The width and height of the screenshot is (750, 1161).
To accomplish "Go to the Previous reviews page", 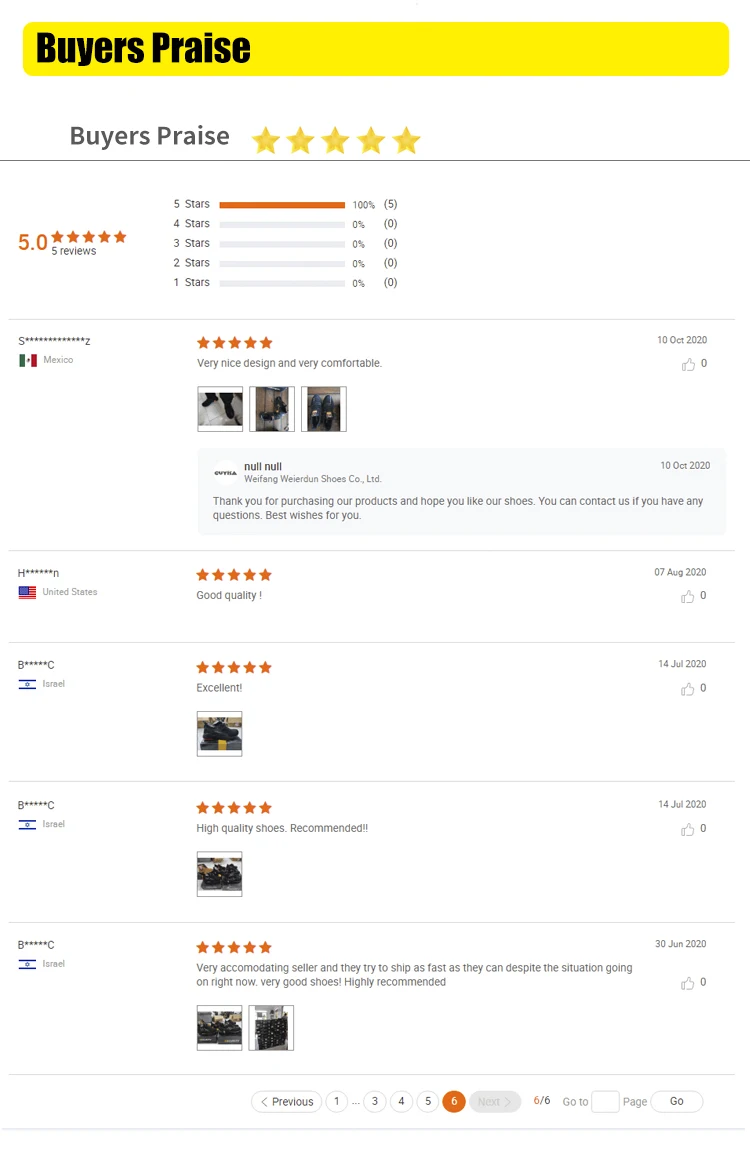I will click(287, 1102).
